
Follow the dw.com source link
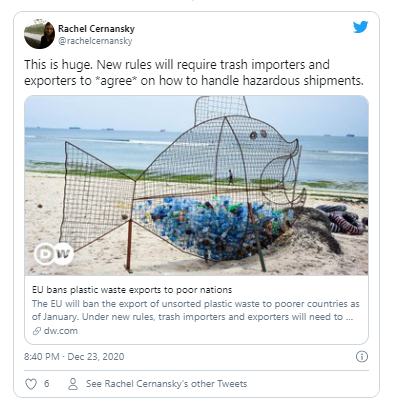pyautogui.click(x=61, y=331)
